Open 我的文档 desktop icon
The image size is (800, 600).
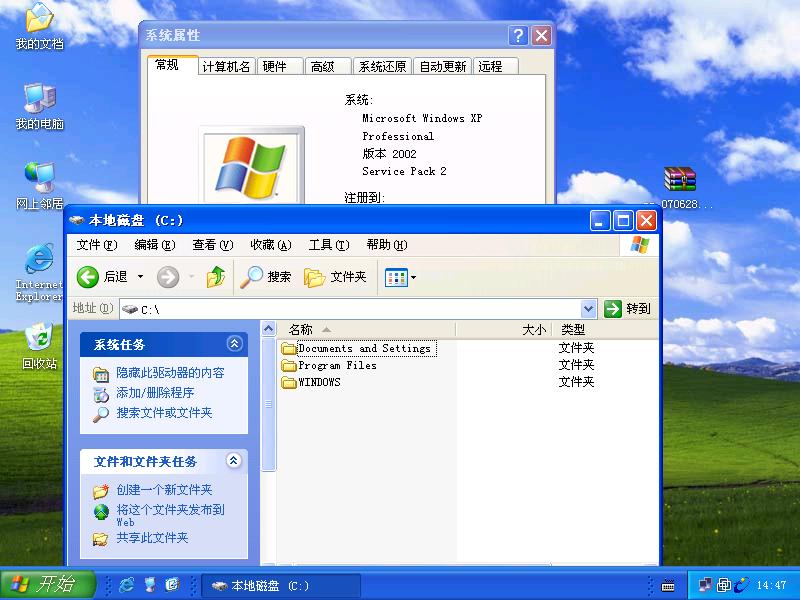click(39, 26)
